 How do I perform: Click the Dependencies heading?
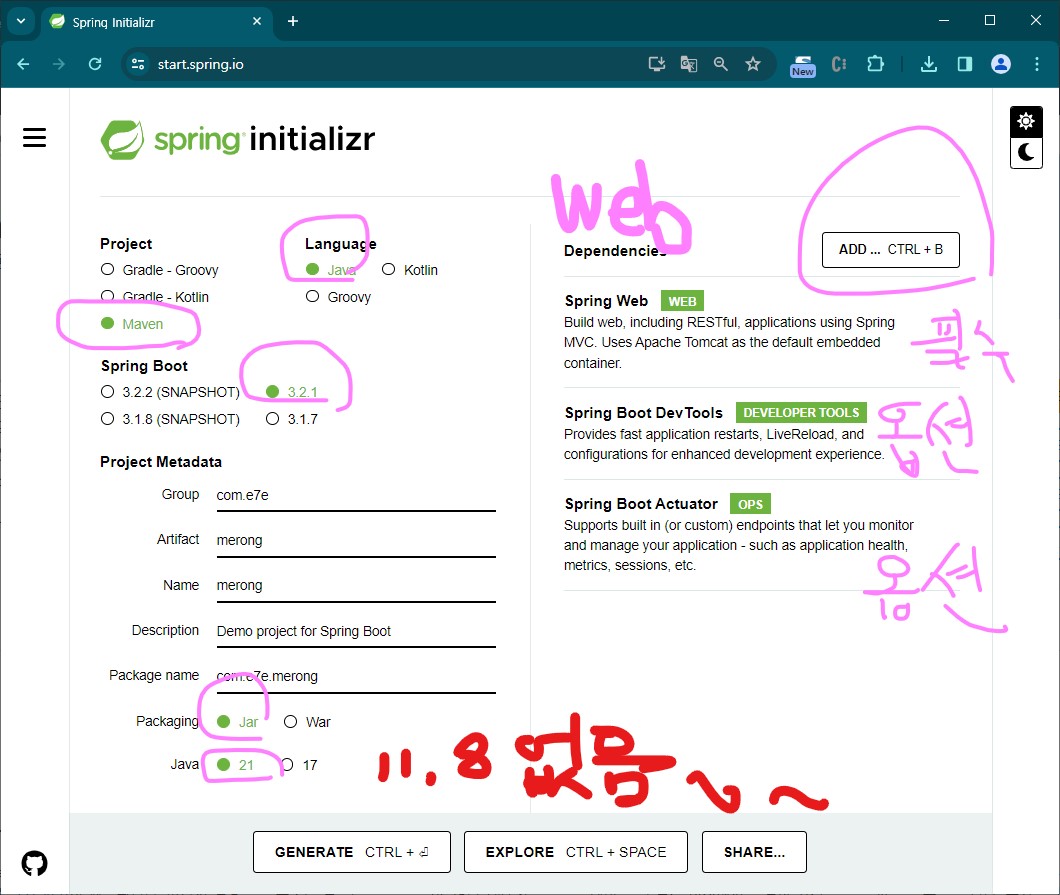pos(615,251)
